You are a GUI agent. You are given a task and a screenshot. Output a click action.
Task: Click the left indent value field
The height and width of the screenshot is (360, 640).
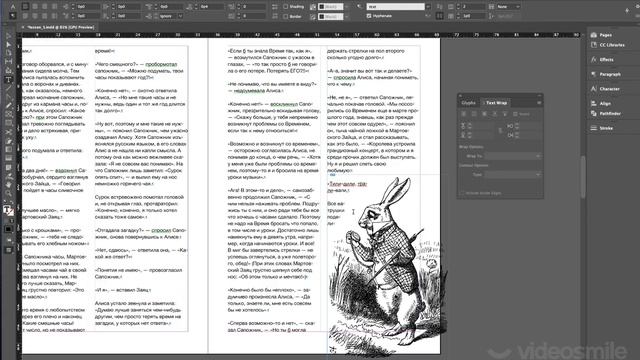87,7
